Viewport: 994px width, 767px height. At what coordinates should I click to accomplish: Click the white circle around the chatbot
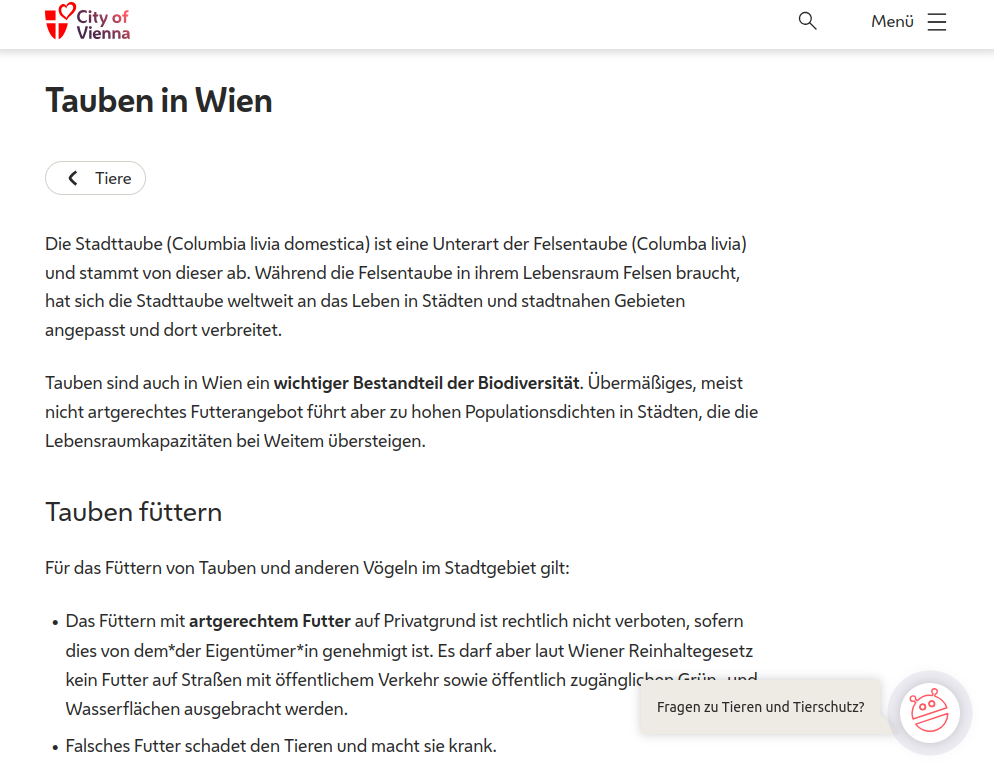[x=929, y=711]
